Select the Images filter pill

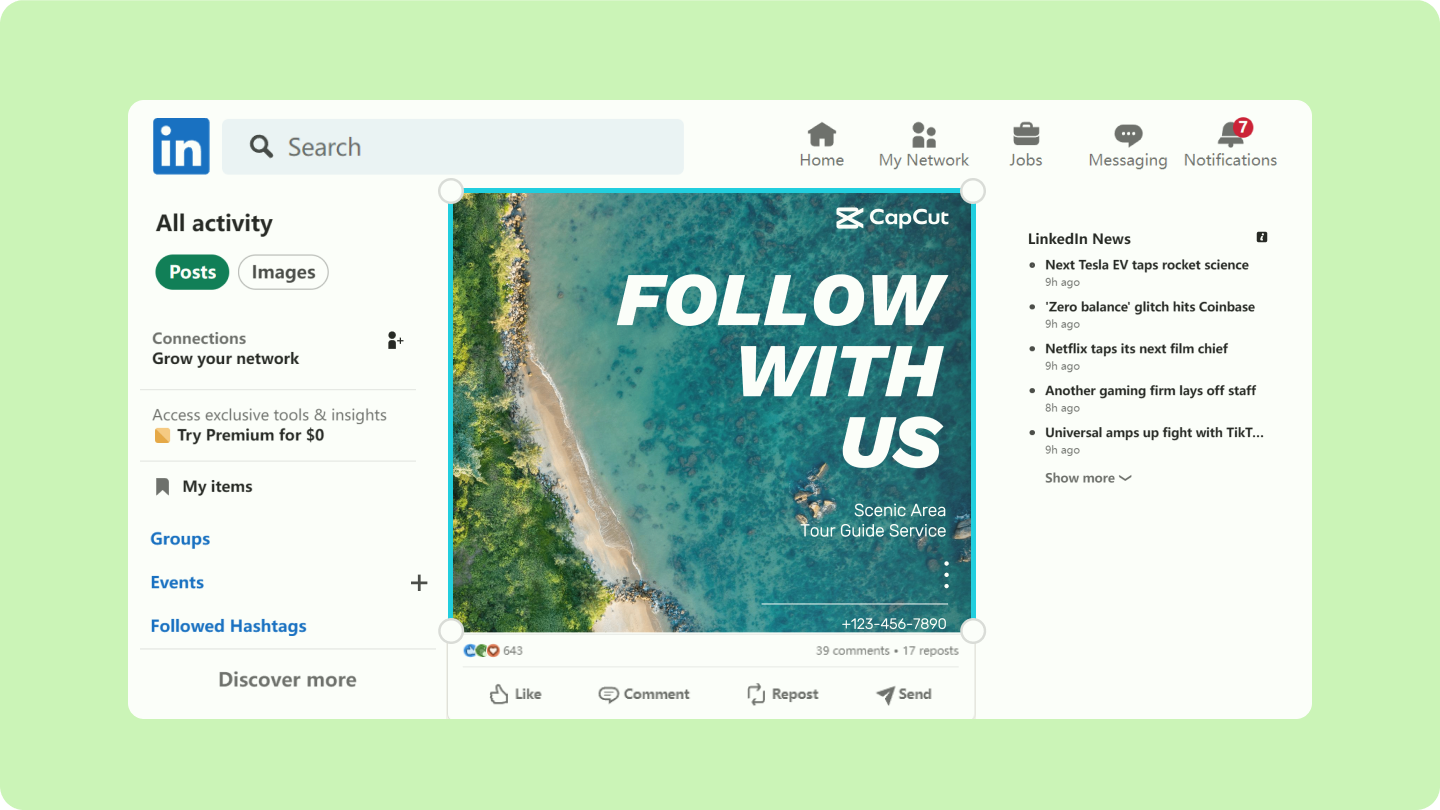point(283,272)
